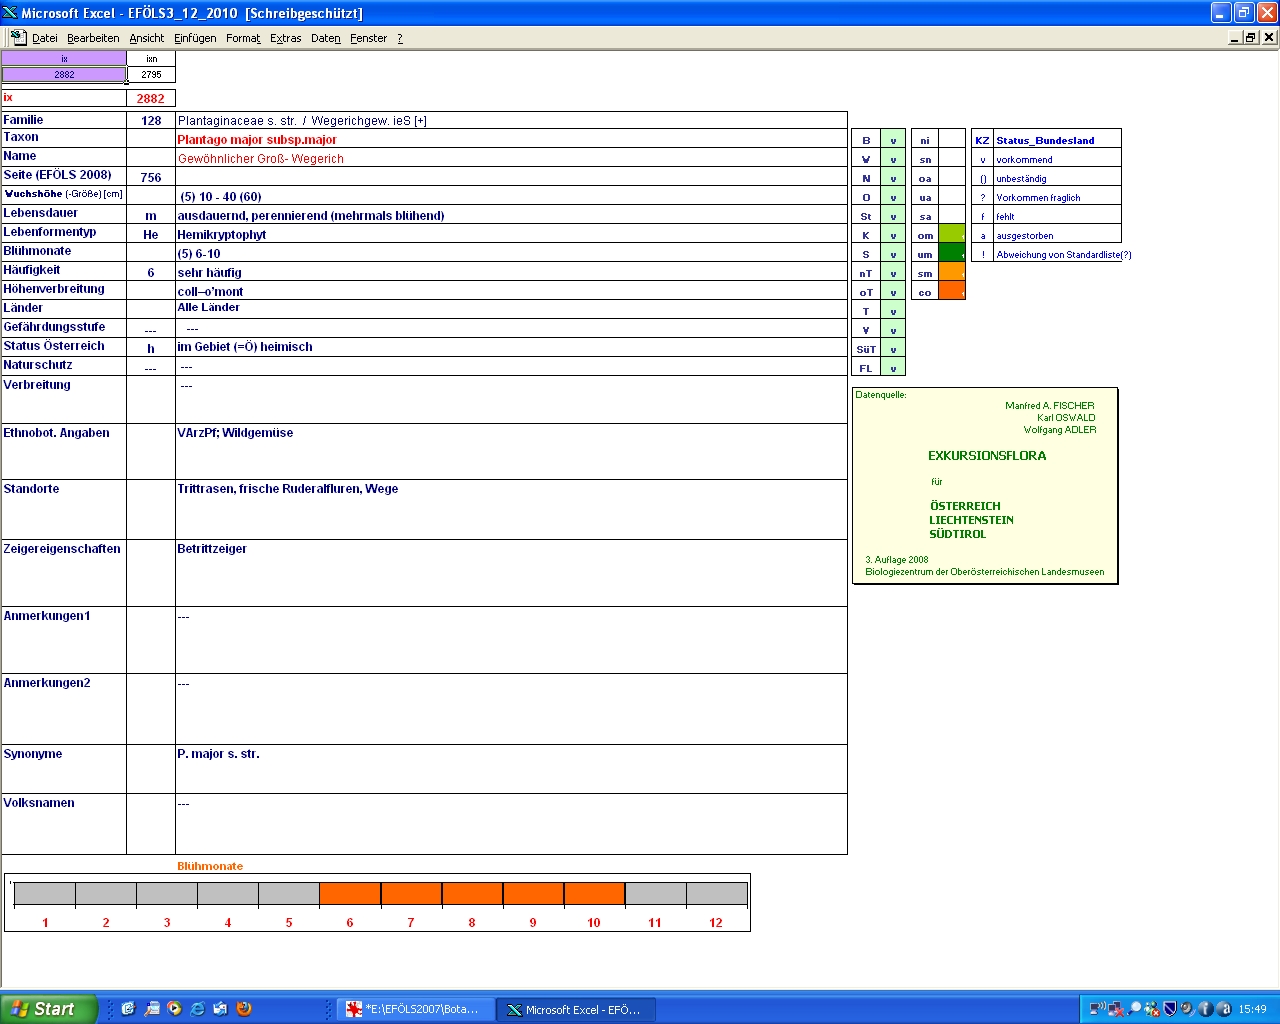Select the purple cell containing 2882

(x=64, y=74)
